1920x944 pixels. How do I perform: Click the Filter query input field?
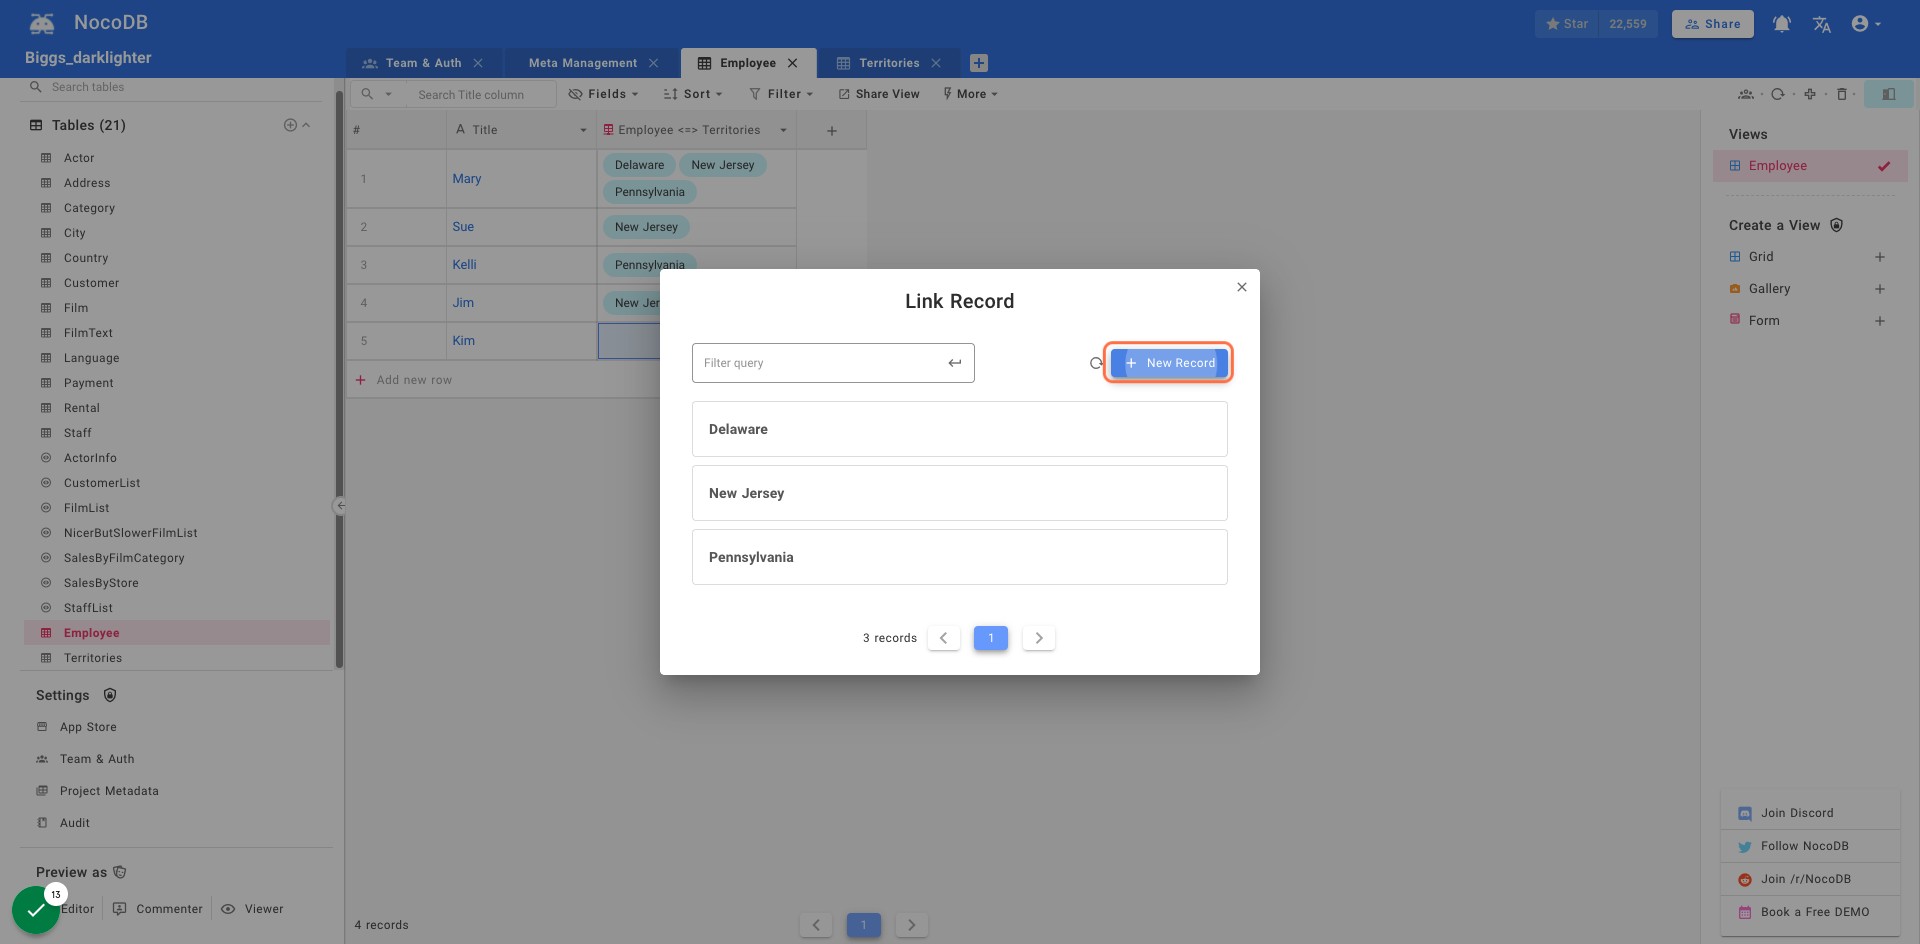point(833,363)
